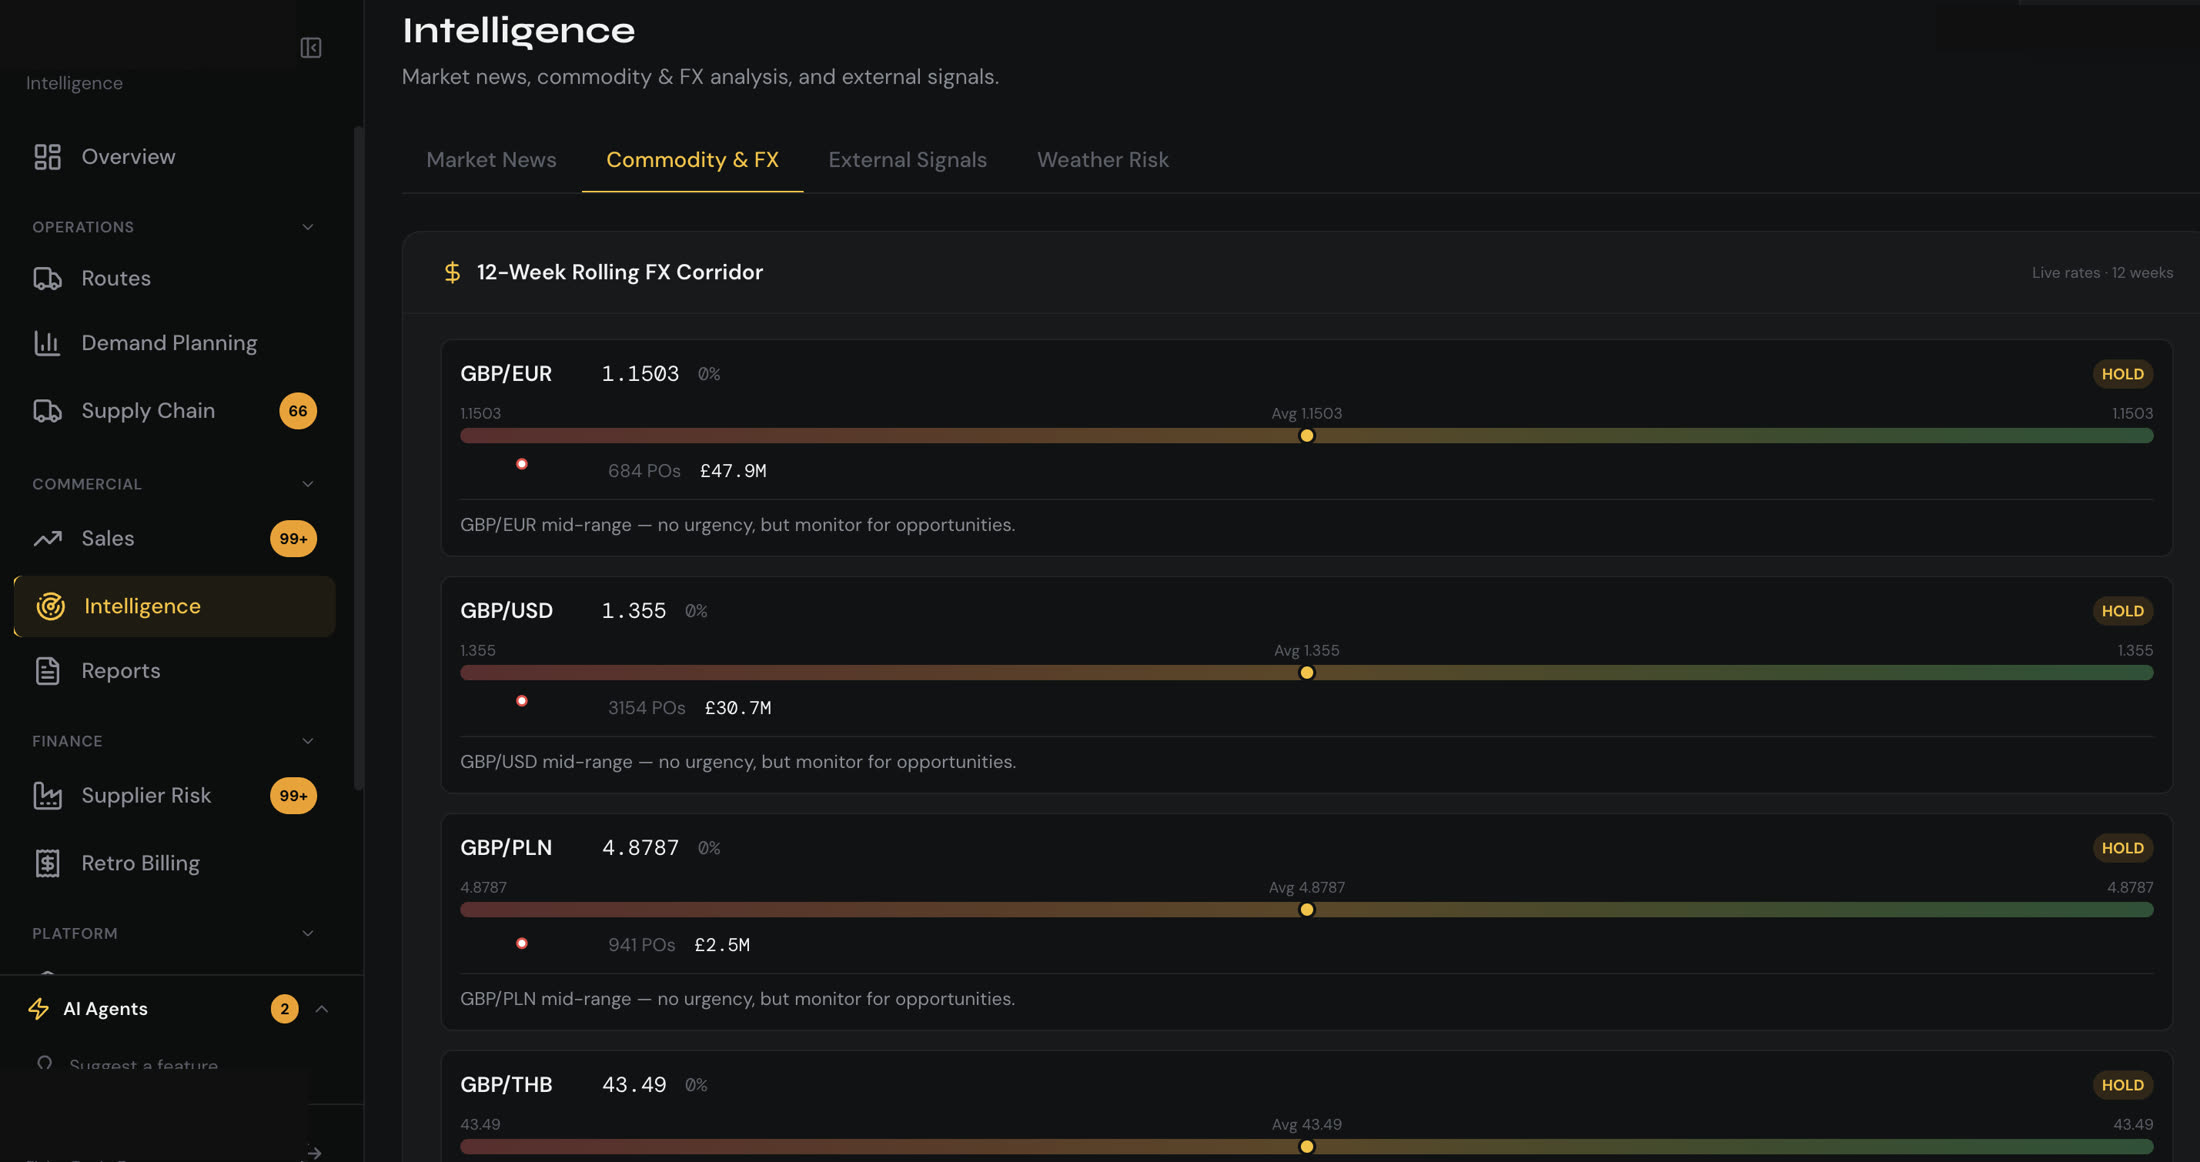This screenshot has height=1162, width=2200.
Task: Click the 4.8787 rate value beside GBP/PLN
Action: [640, 848]
